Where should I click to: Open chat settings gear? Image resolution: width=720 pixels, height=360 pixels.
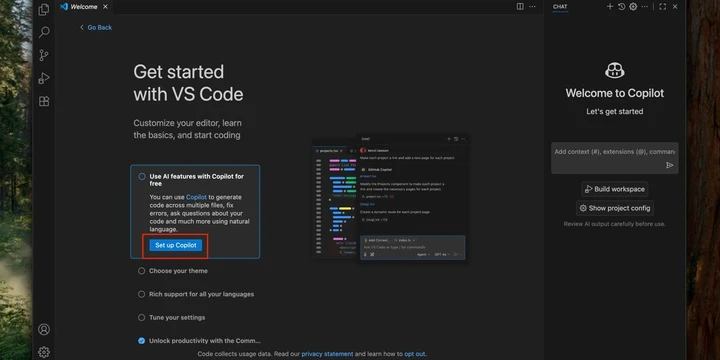[x=633, y=6]
